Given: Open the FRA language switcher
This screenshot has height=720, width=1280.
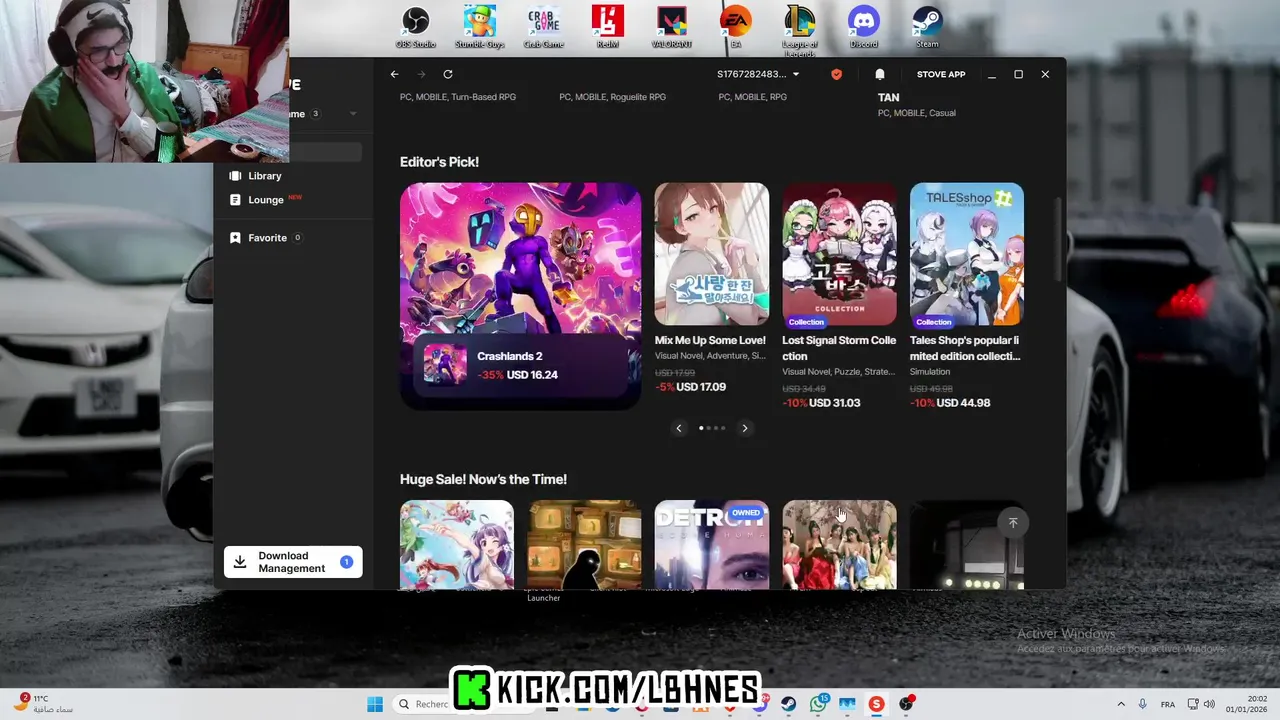Looking at the screenshot, I should point(1168,704).
